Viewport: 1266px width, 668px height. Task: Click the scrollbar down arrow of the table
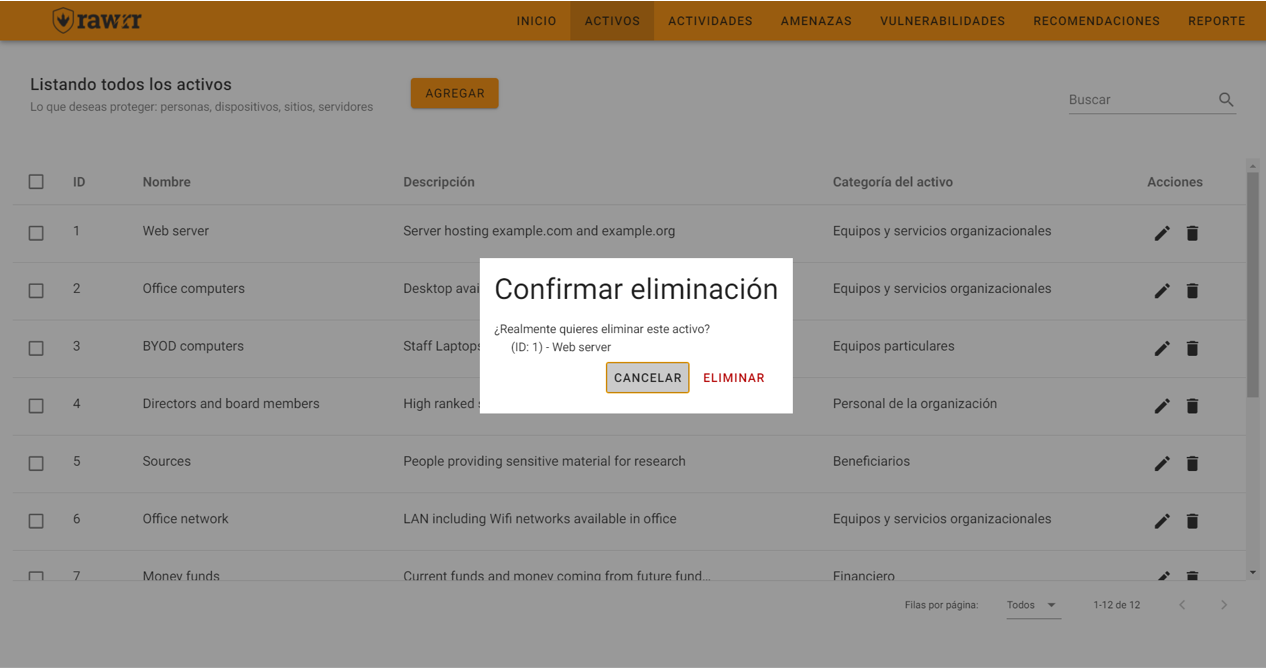click(x=1253, y=573)
